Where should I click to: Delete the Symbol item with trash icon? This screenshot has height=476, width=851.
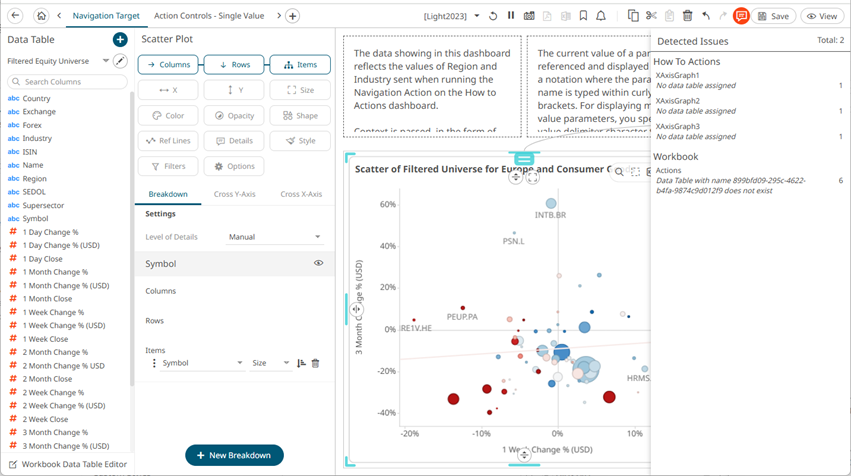315,363
